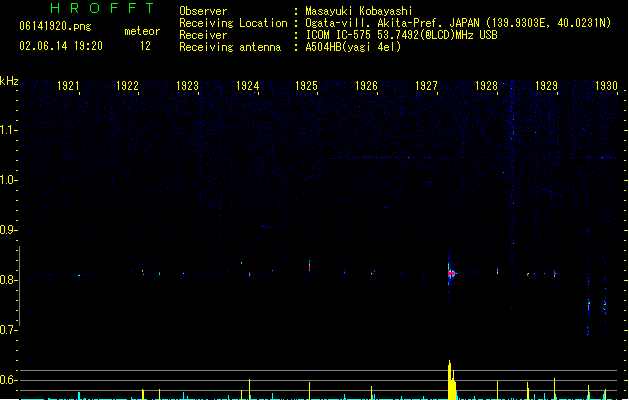
Task: Click the 1922 time axis marker
Action: point(127,86)
